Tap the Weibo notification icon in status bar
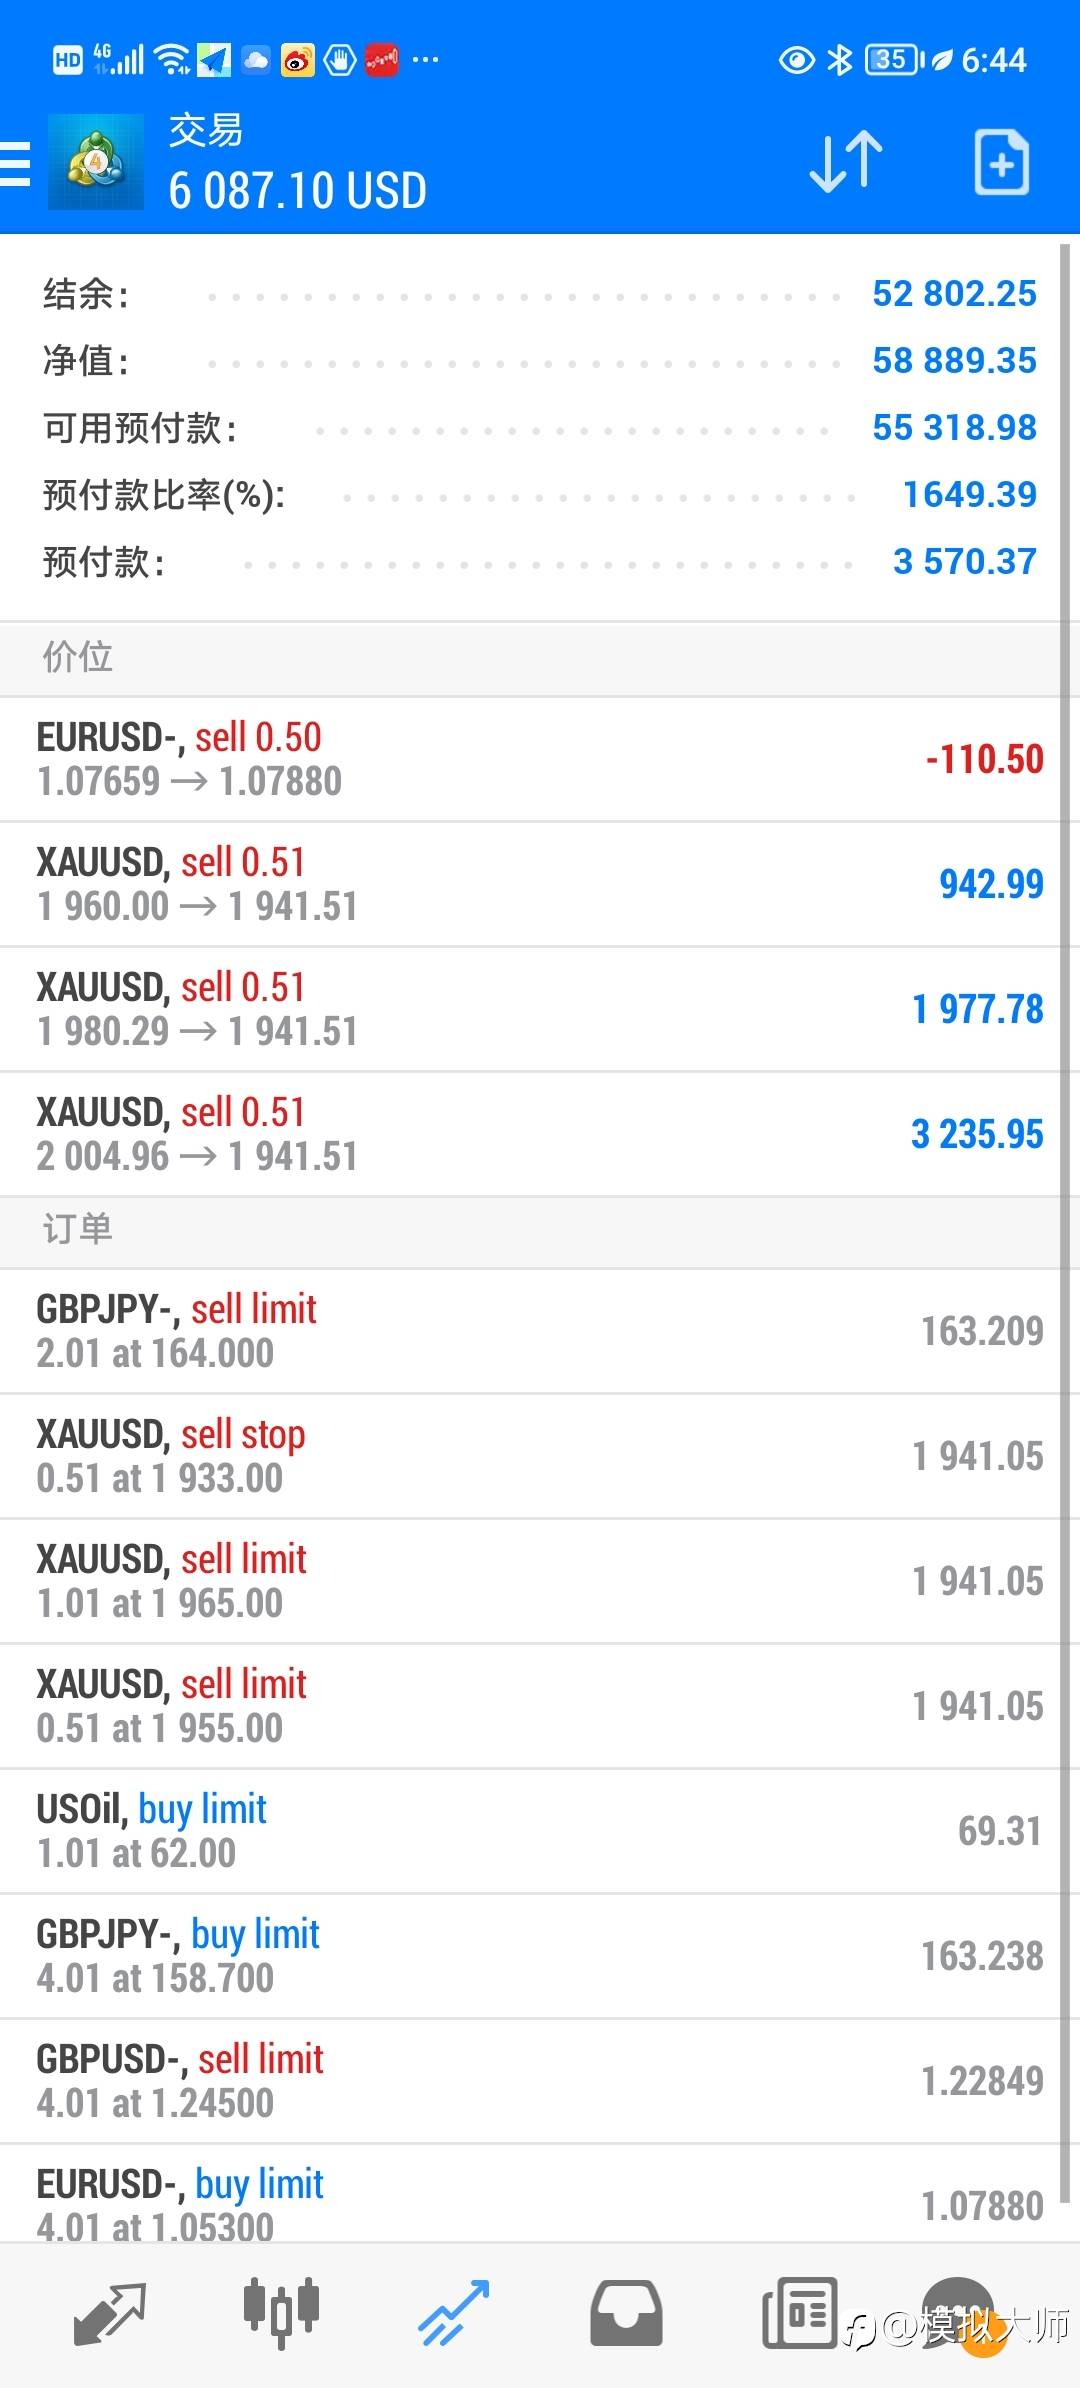Image resolution: width=1080 pixels, height=2388 pixels. tap(297, 60)
